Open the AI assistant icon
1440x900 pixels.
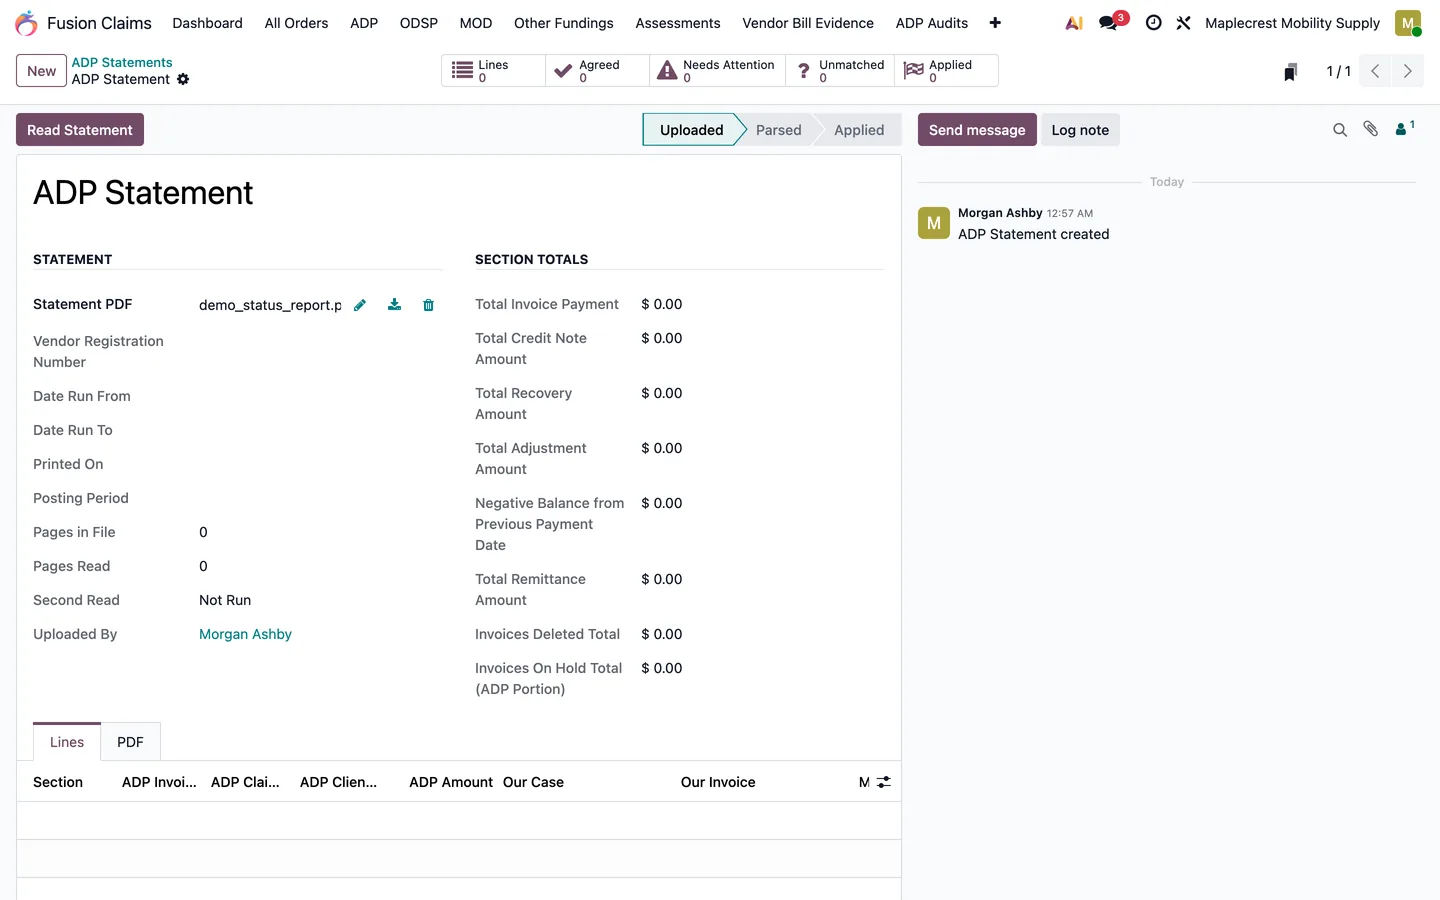(x=1074, y=23)
